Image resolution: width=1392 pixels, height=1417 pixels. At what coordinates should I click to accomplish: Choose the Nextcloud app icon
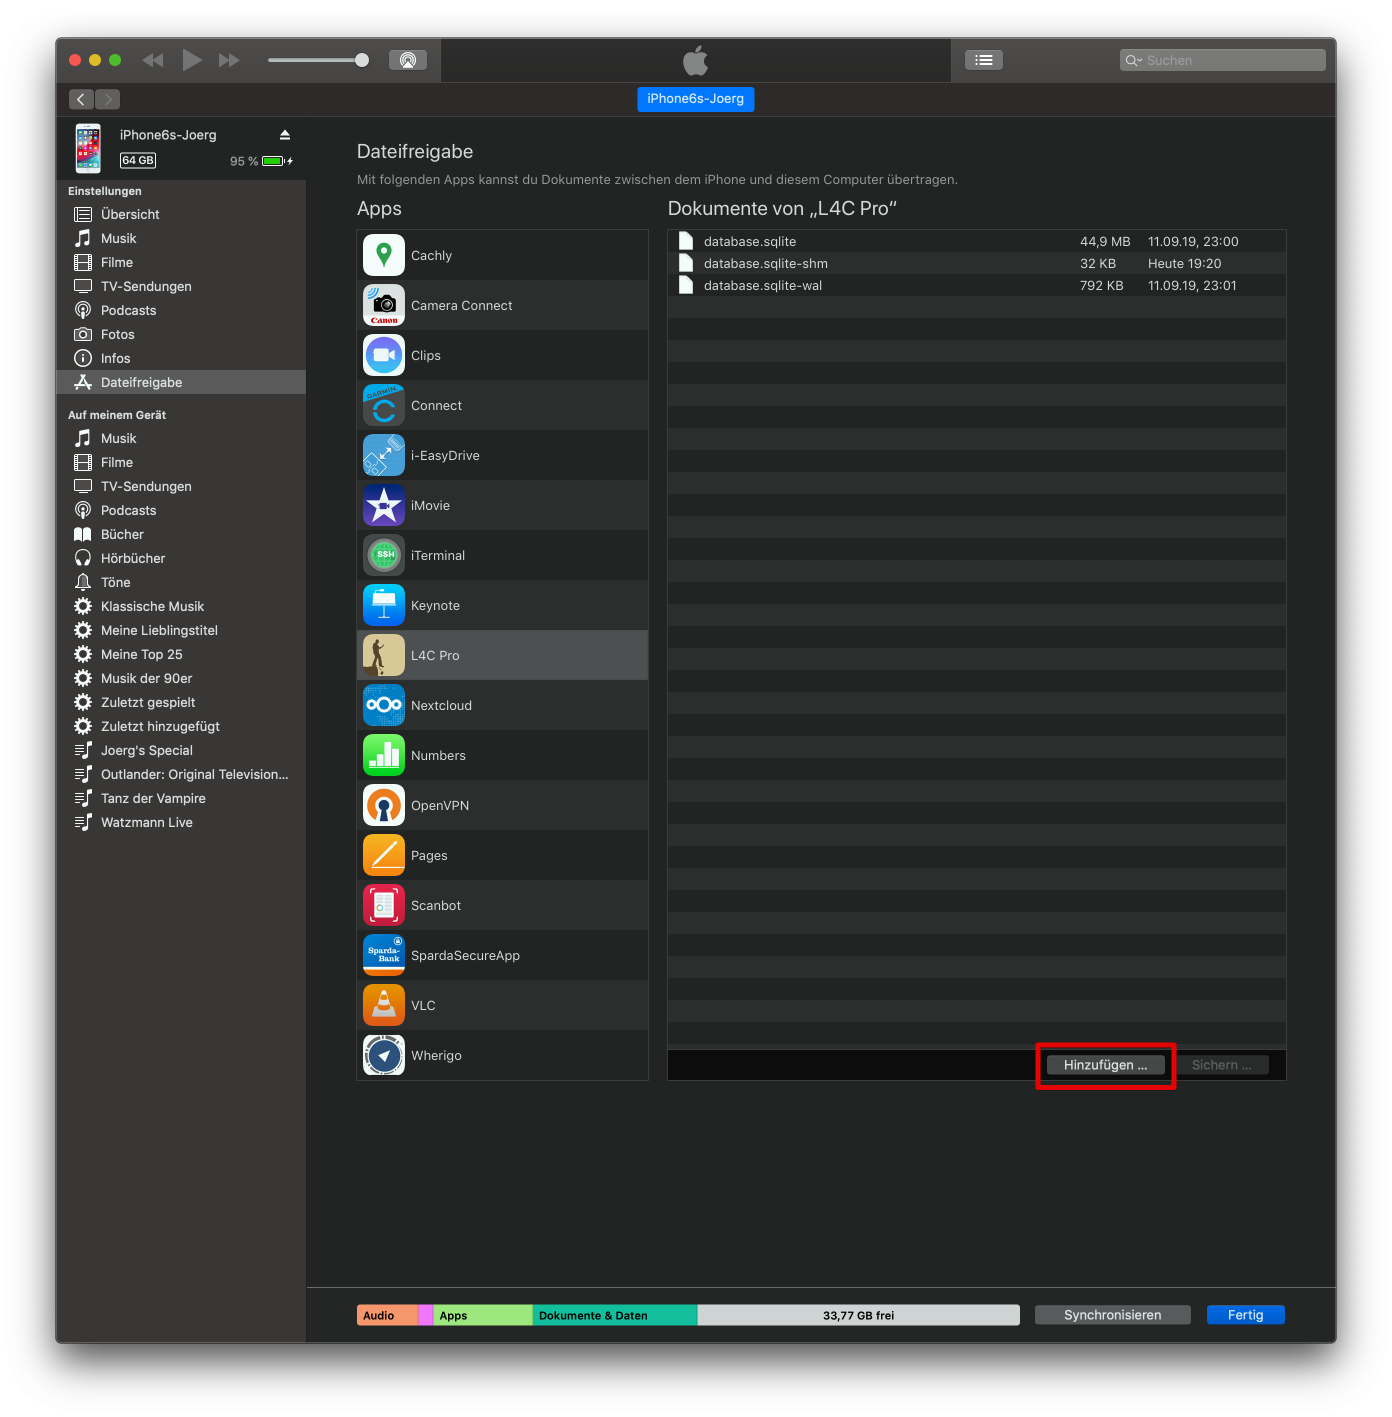(384, 705)
